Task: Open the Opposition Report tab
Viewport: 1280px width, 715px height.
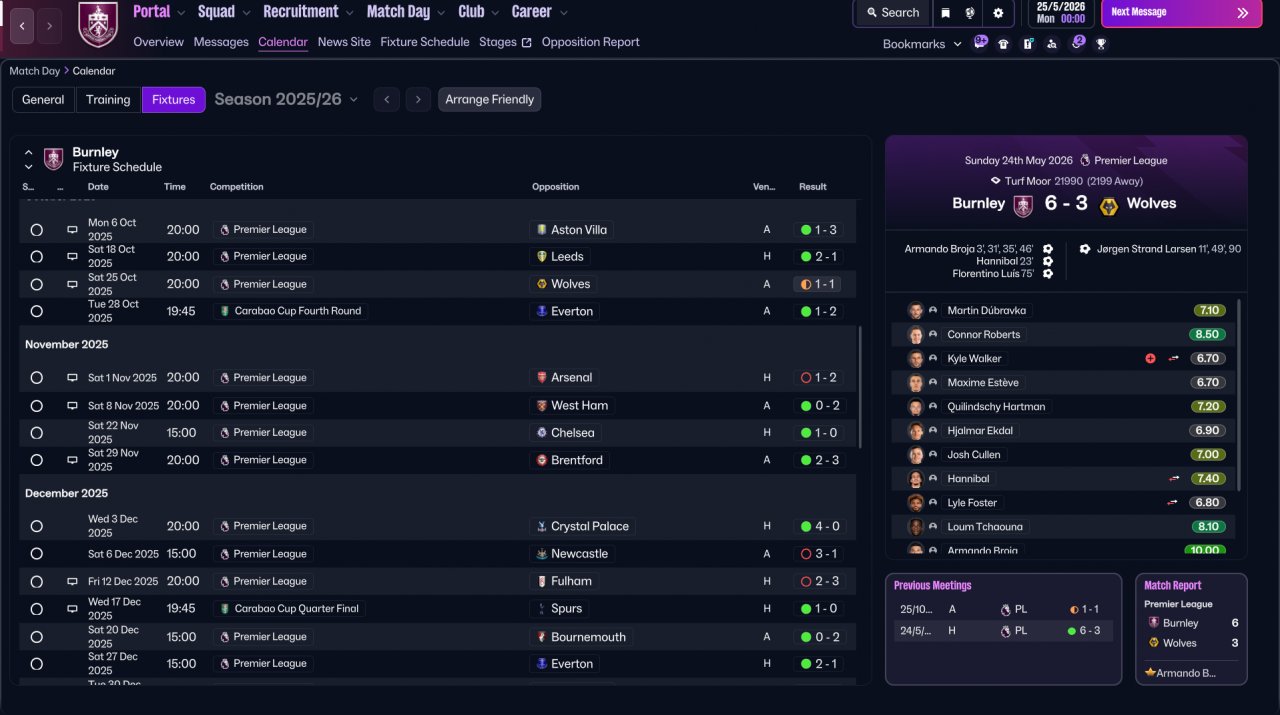Action: coord(590,42)
